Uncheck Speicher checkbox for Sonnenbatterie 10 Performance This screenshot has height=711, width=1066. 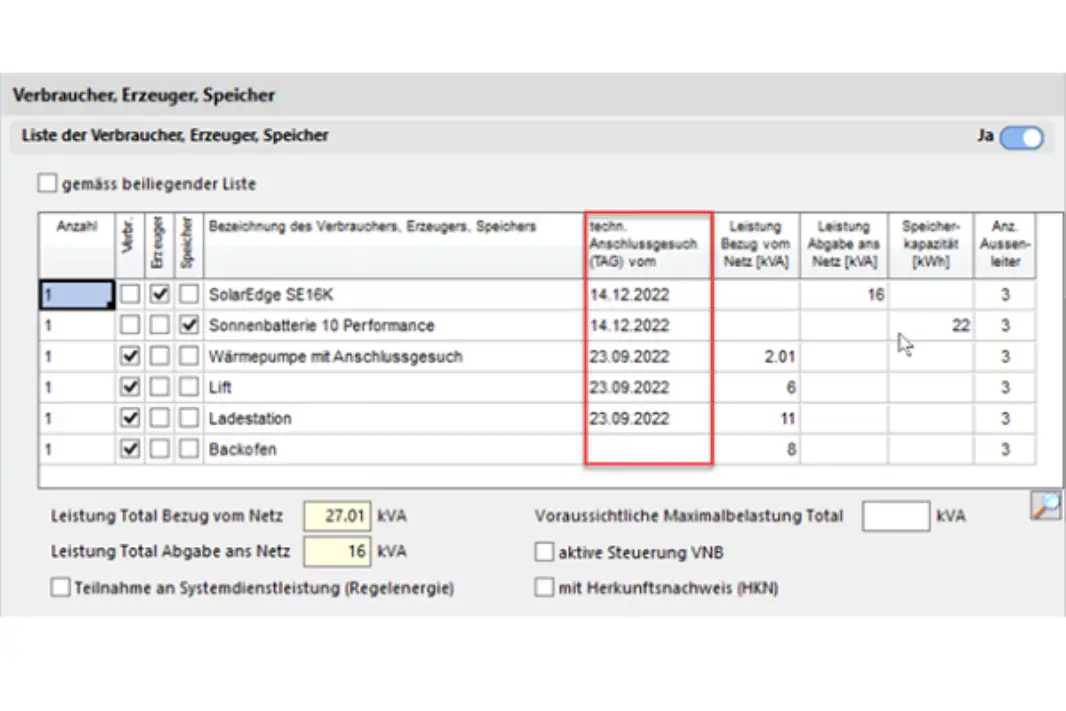point(189,326)
